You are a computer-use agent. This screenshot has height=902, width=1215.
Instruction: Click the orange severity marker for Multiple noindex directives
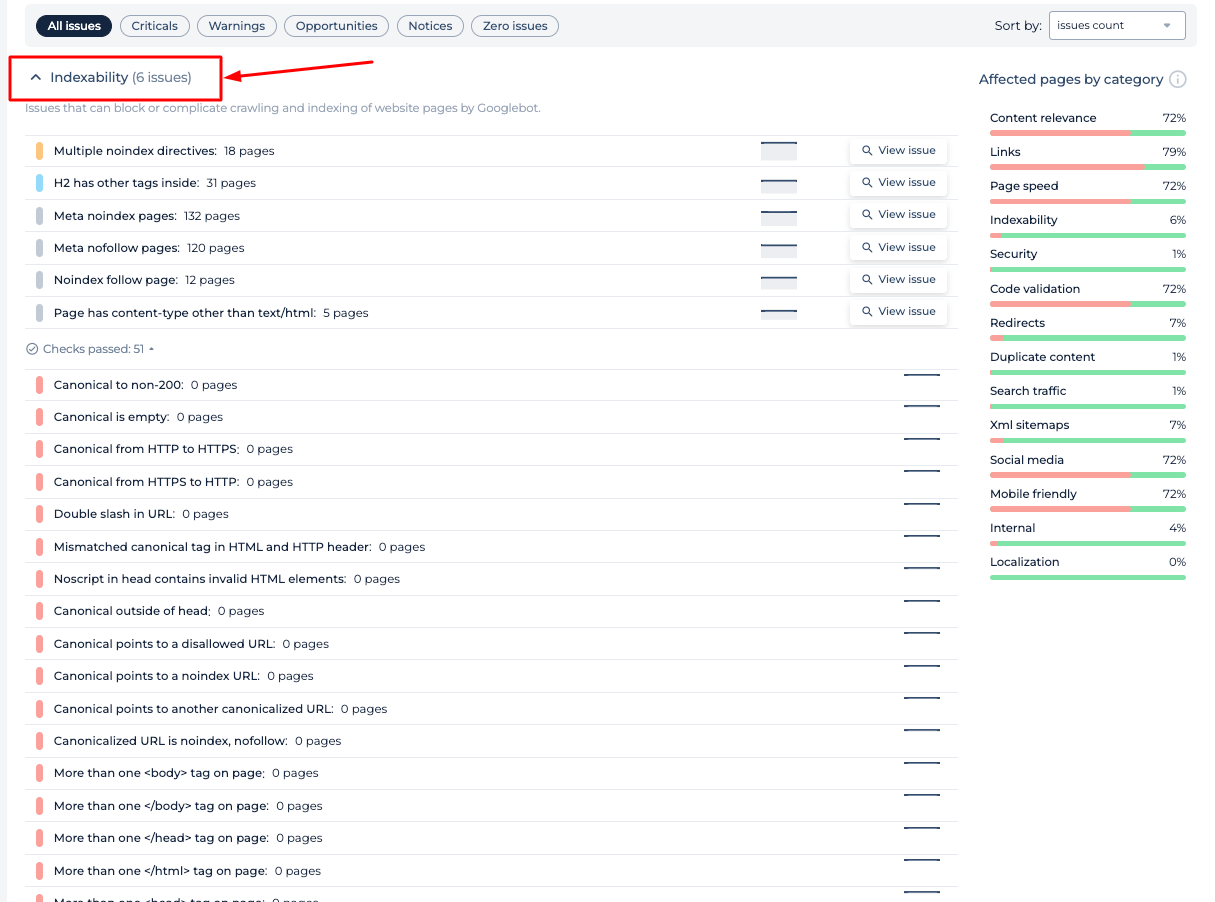39,151
